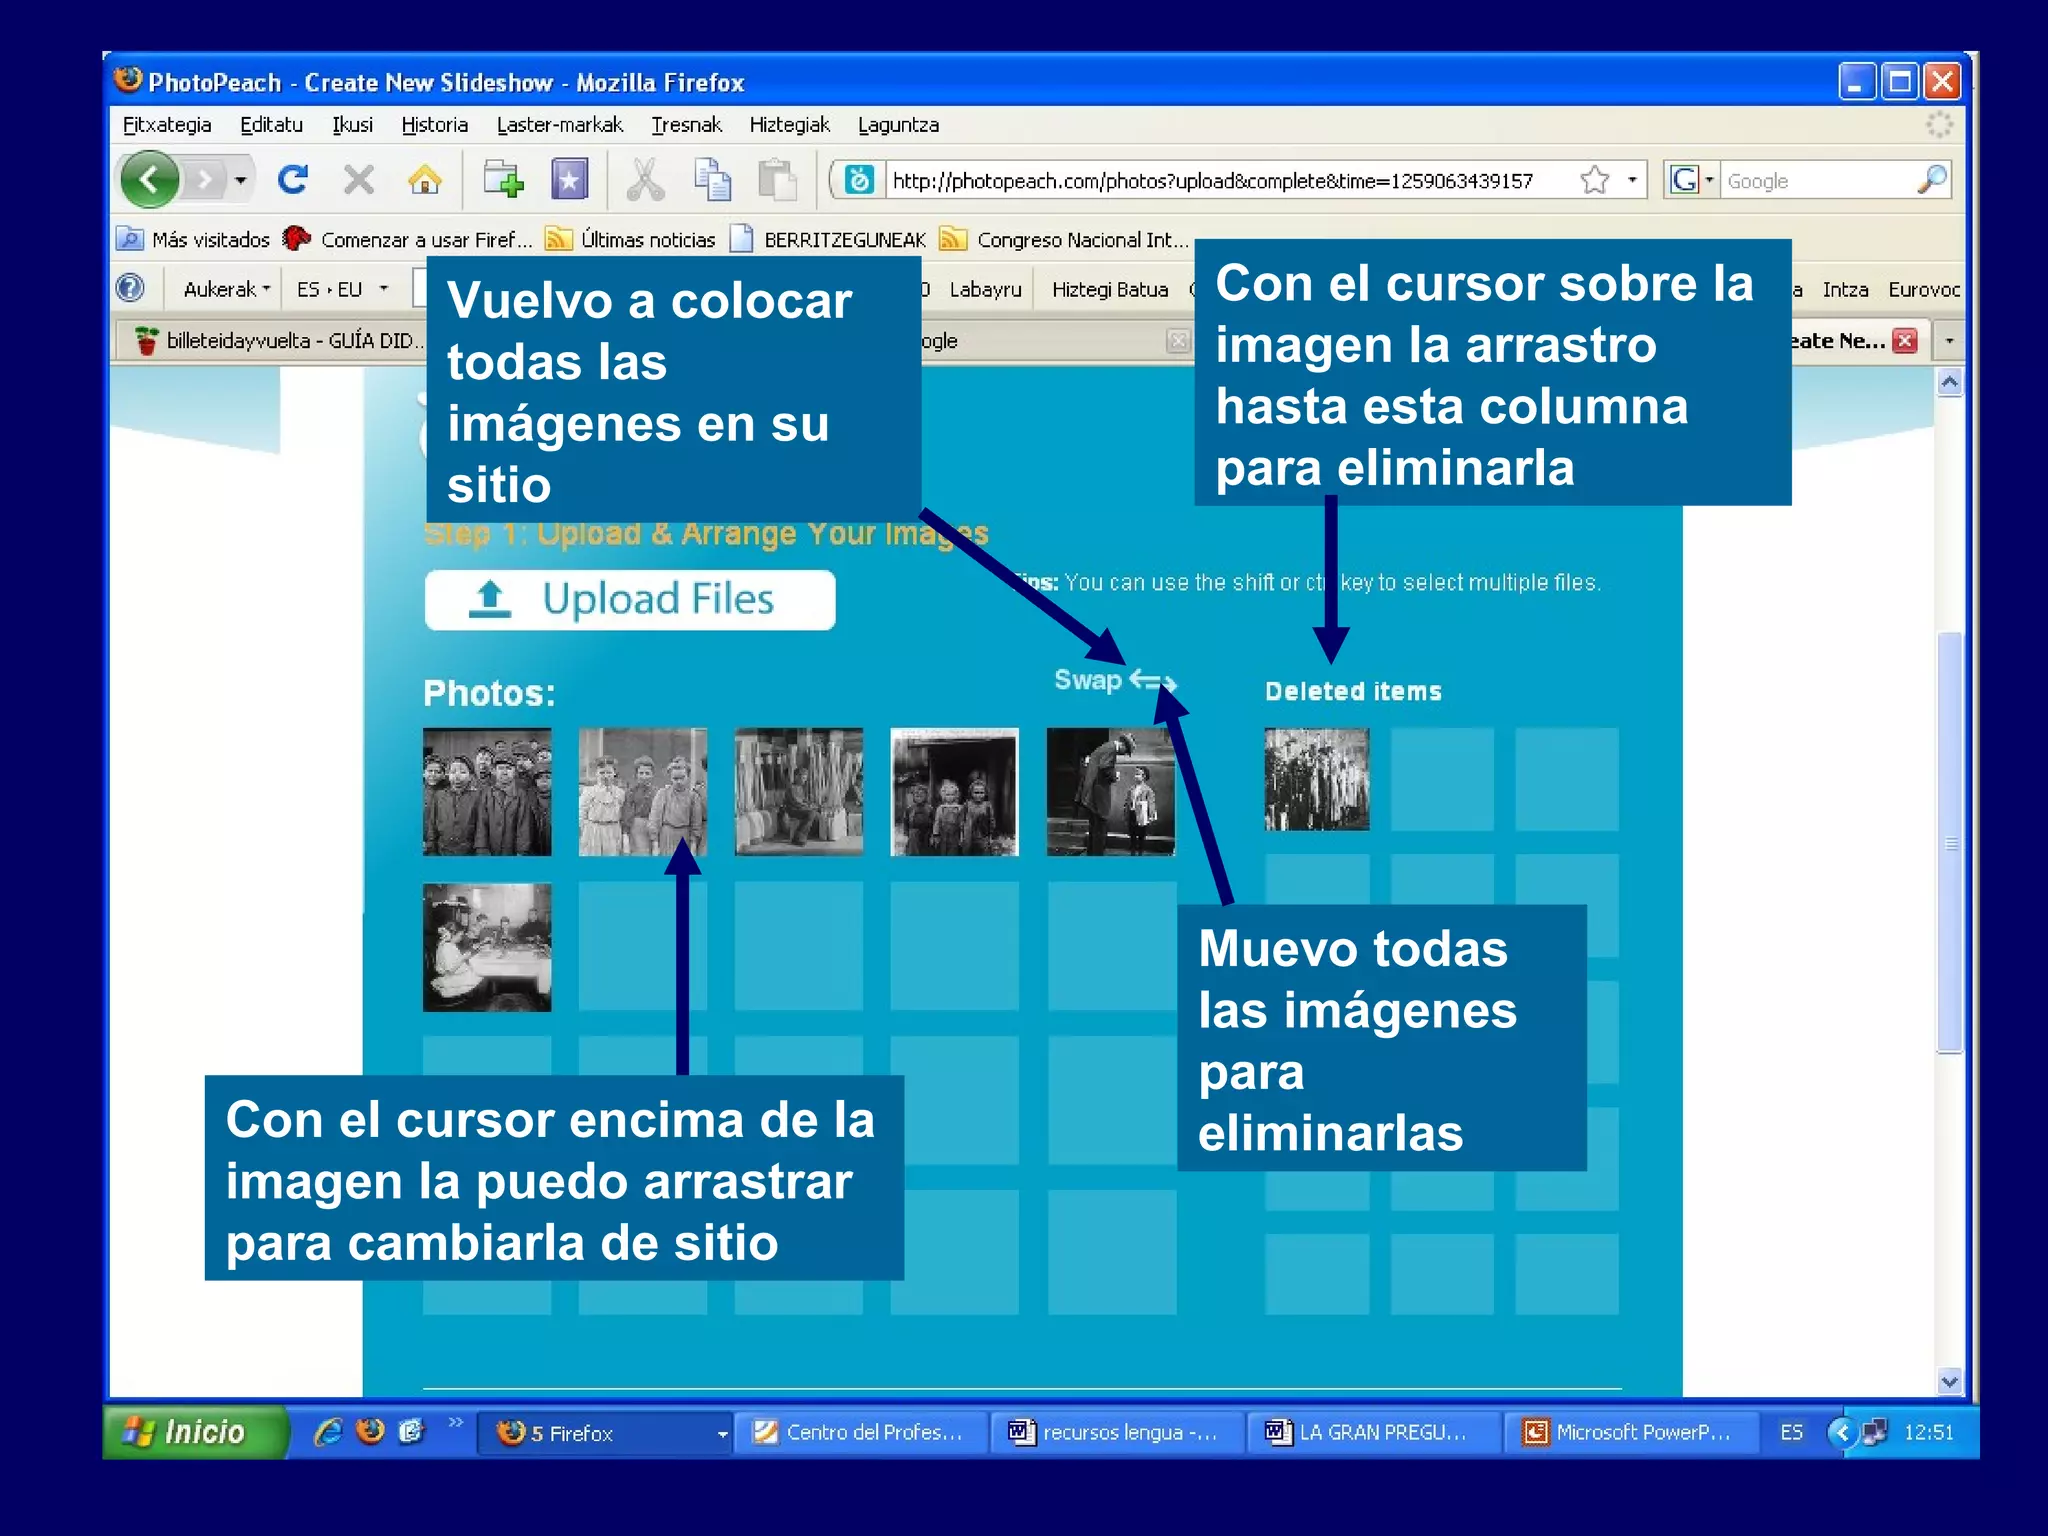The image size is (2048, 1536).
Task: Click the search magnifier icon
Action: coord(1933,180)
